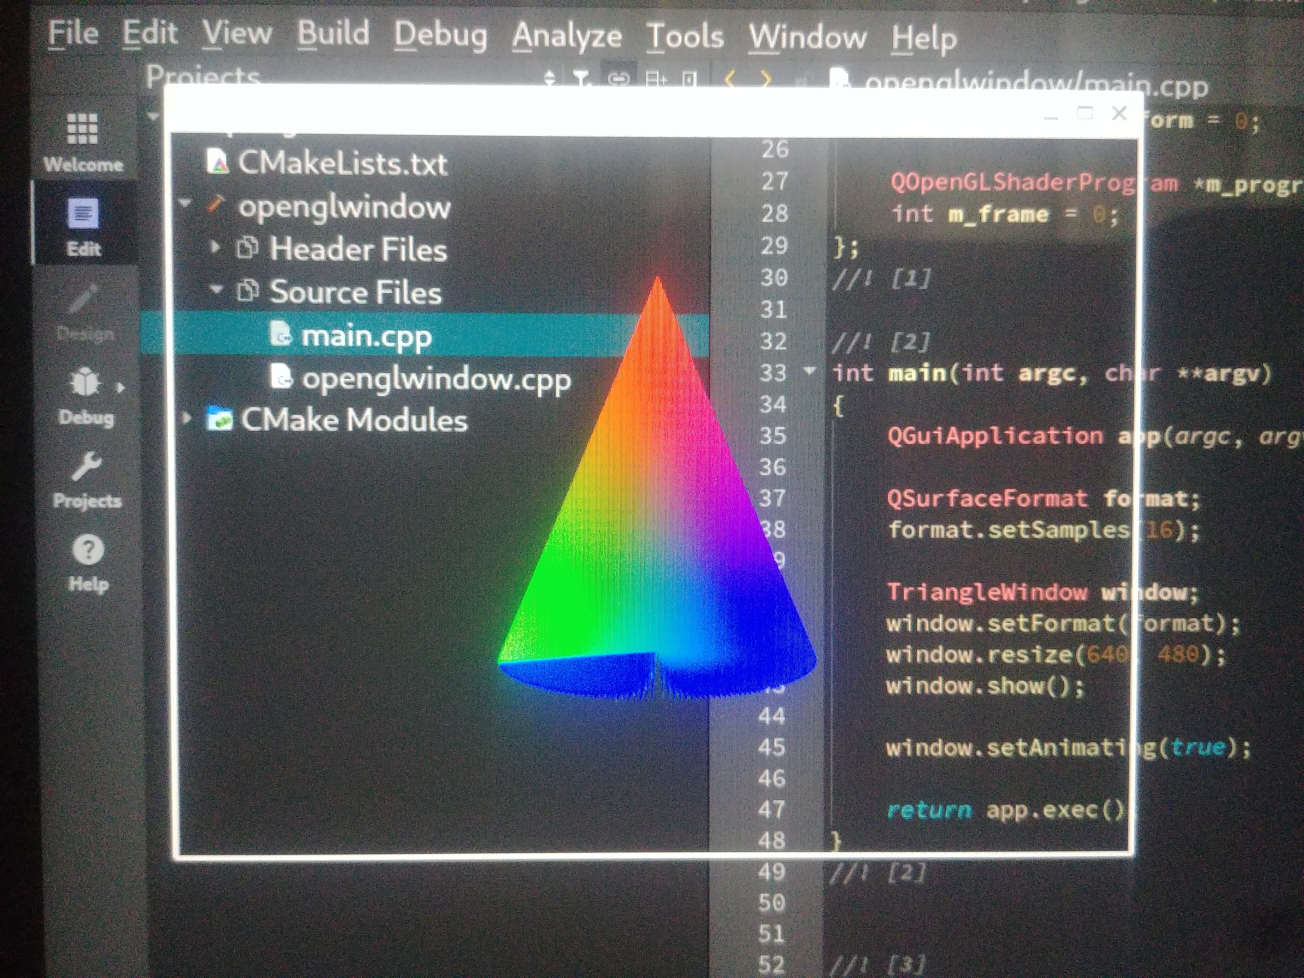Open the File menu
Viewport: 1304px width, 978px height.
73,33
